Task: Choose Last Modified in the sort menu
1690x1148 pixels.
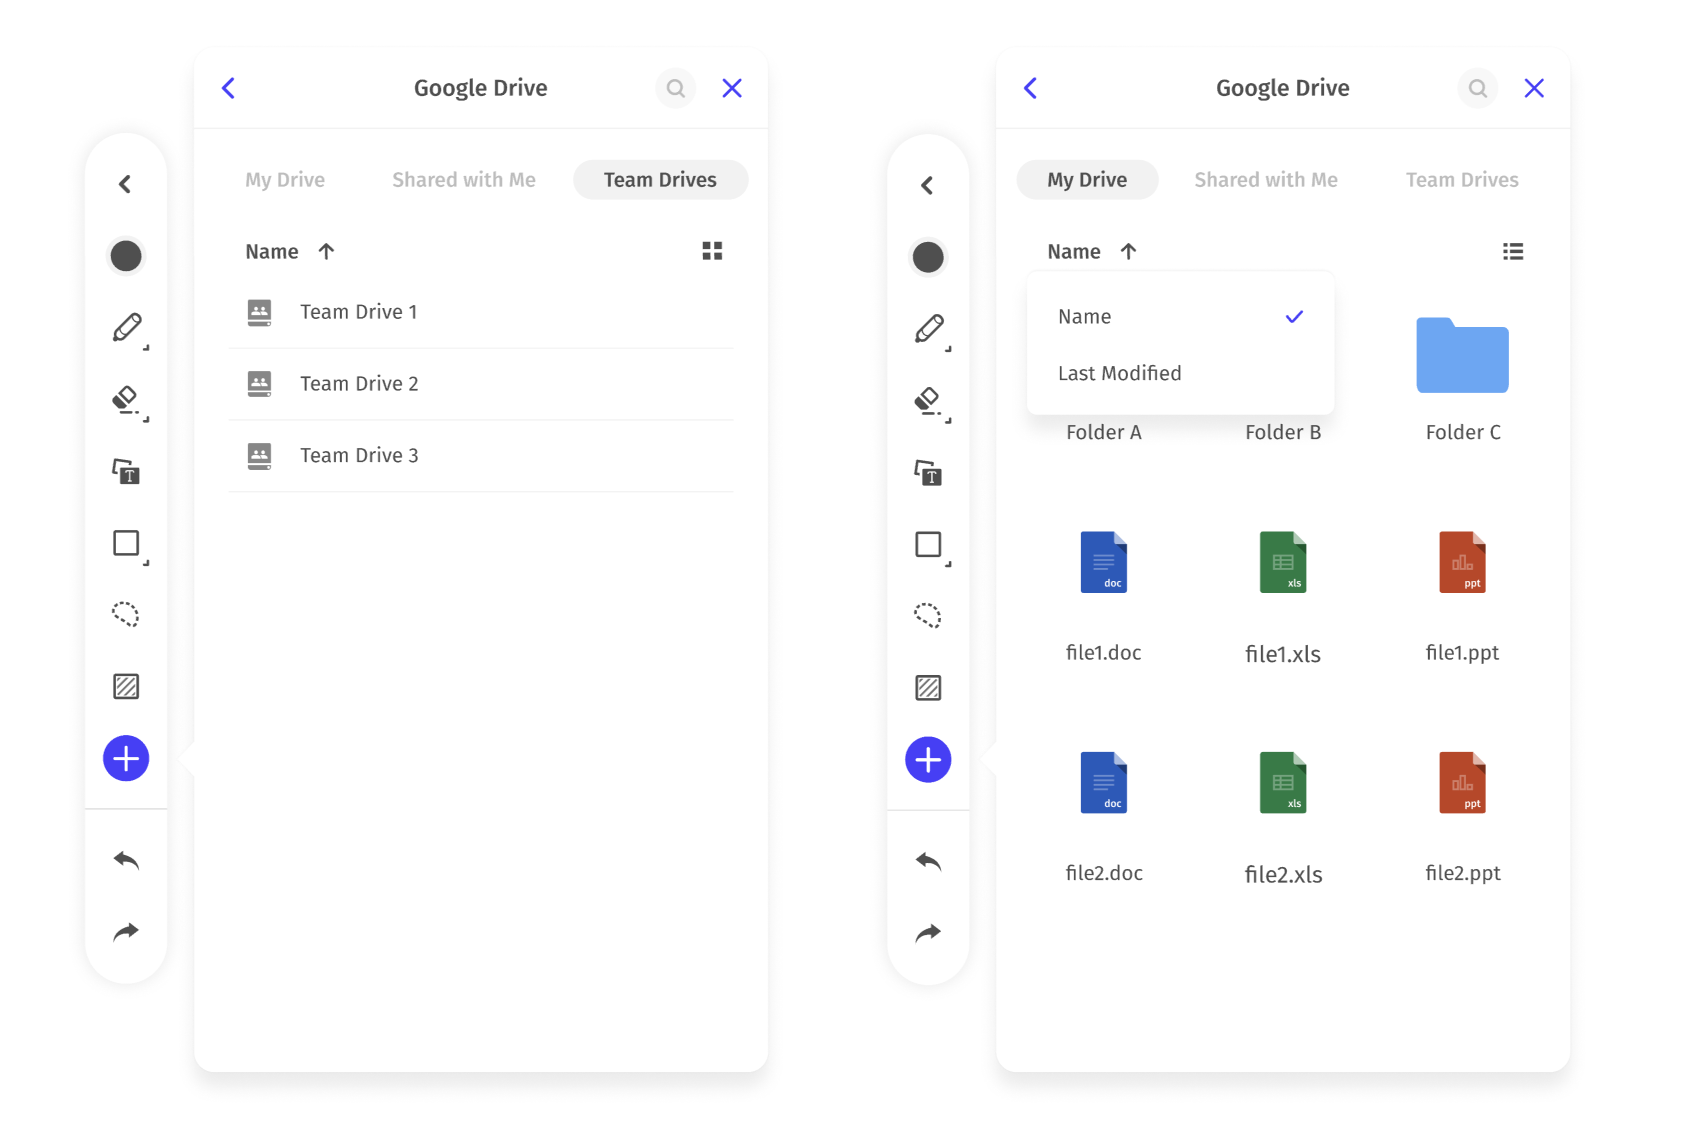Action: click(x=1119, y=373)
